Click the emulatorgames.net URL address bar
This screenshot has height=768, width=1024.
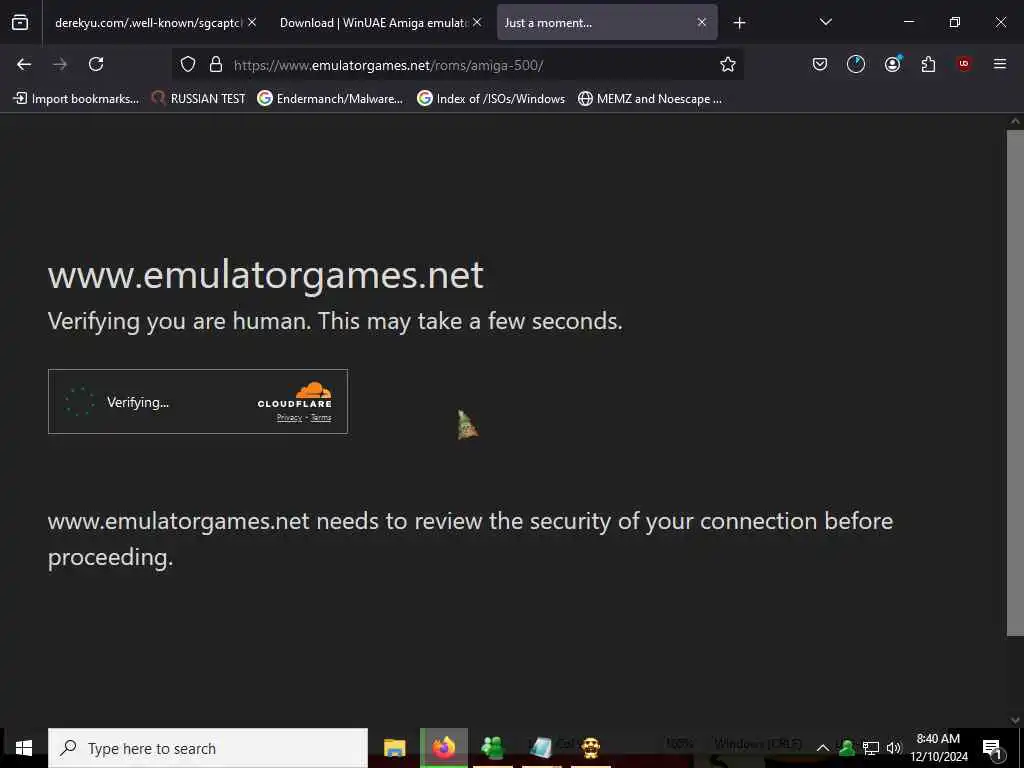pyautogui.click(x=457, y=65)
